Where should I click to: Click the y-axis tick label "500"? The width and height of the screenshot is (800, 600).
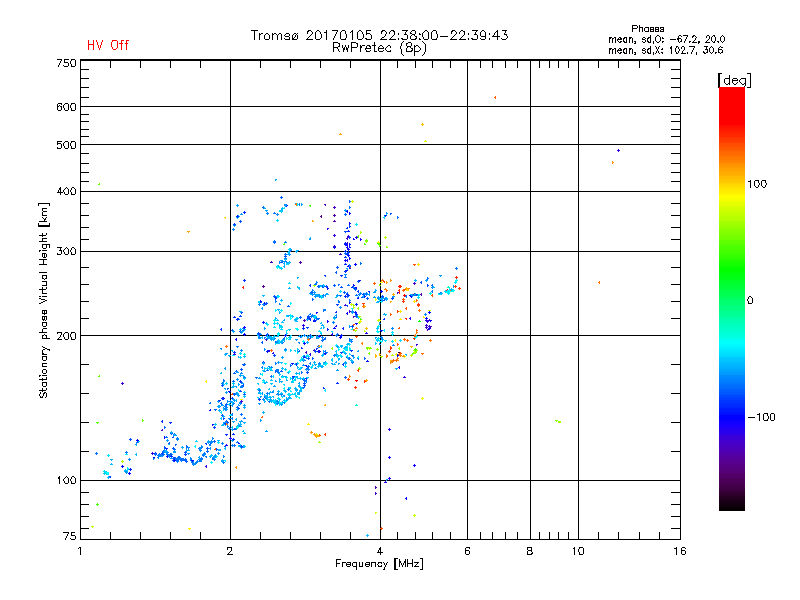[x=66, y=145]
